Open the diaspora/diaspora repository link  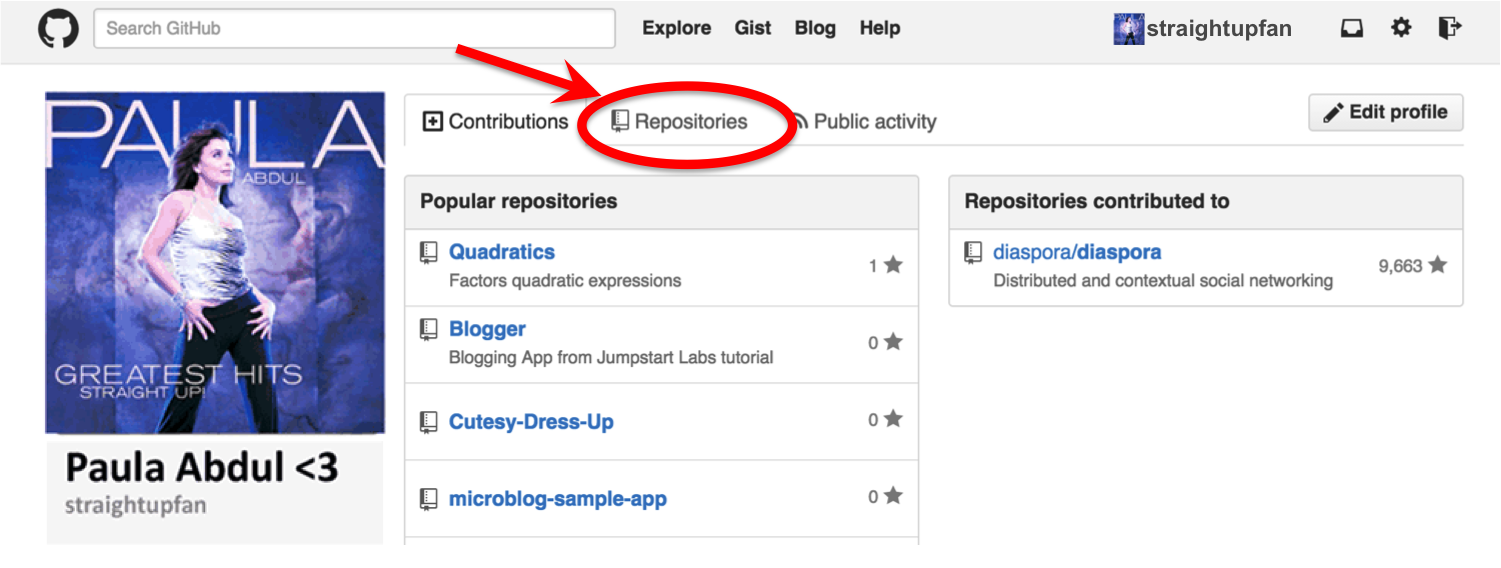[x=1077, y=253]
